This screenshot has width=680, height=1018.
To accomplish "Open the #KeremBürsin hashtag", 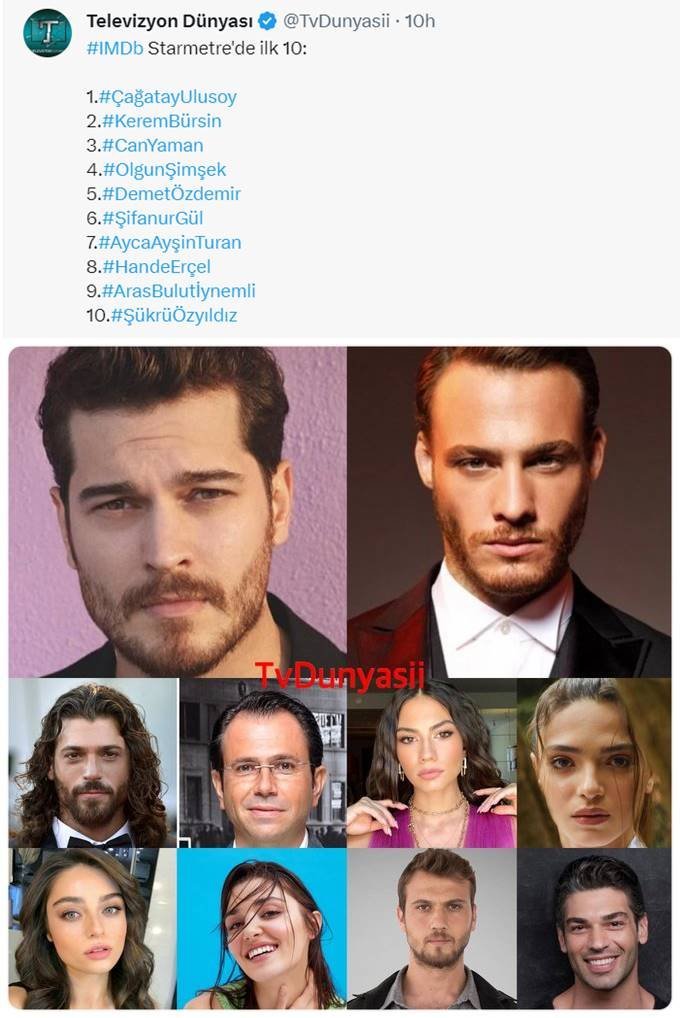I will (x=162, y=121).
